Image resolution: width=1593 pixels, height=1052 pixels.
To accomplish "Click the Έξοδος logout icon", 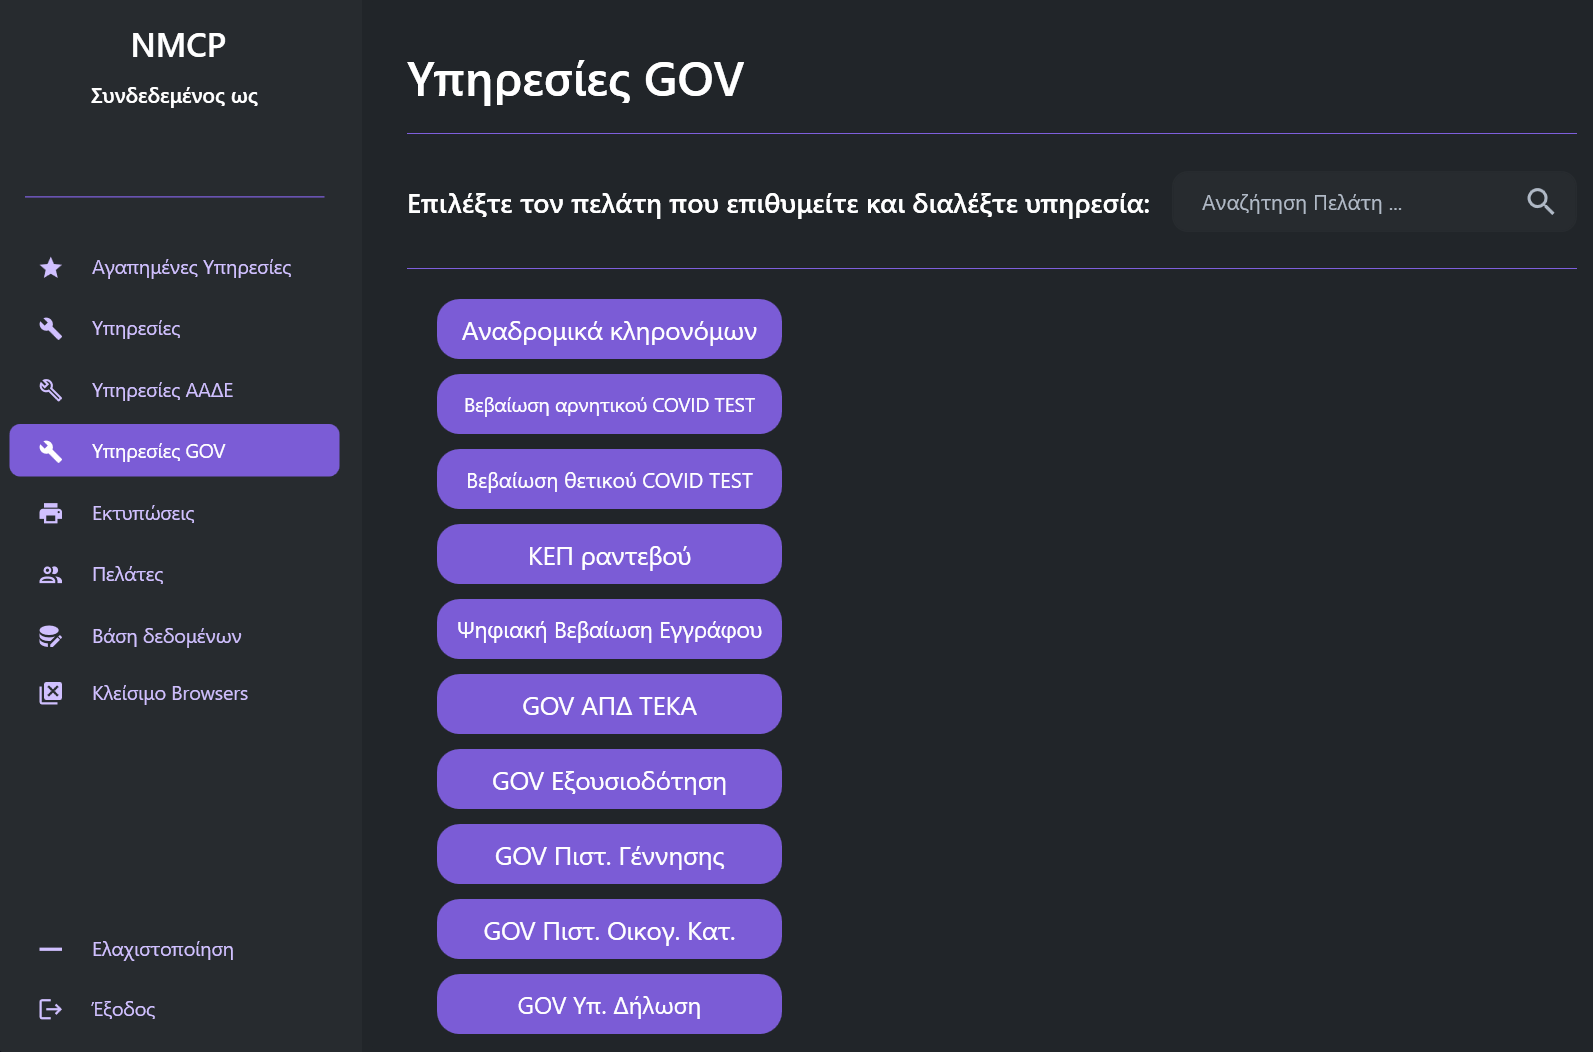I will click(x=51, y=1009).
